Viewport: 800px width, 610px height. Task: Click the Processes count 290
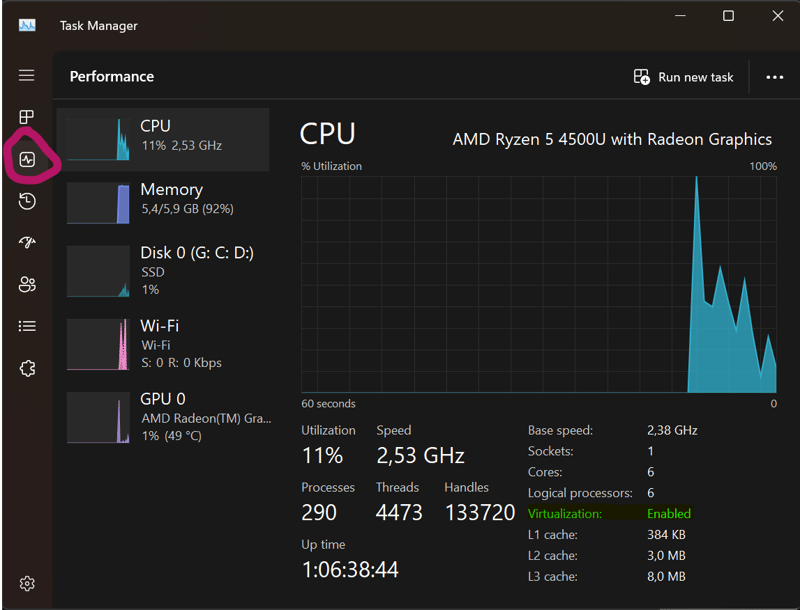(319, 512)
